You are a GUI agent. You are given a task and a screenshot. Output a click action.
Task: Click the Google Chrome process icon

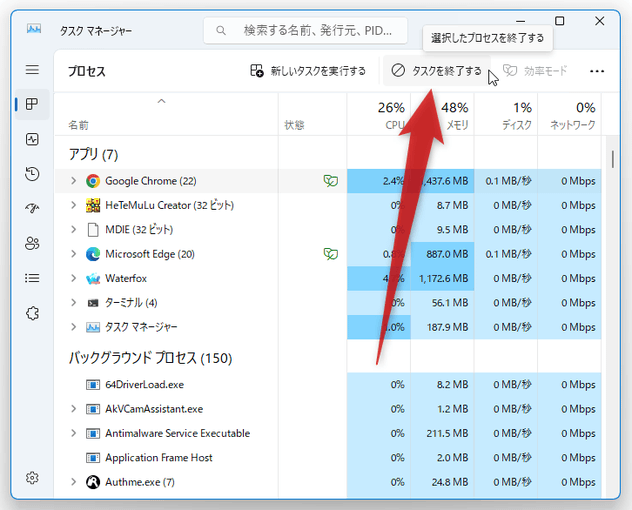point(93,181)
